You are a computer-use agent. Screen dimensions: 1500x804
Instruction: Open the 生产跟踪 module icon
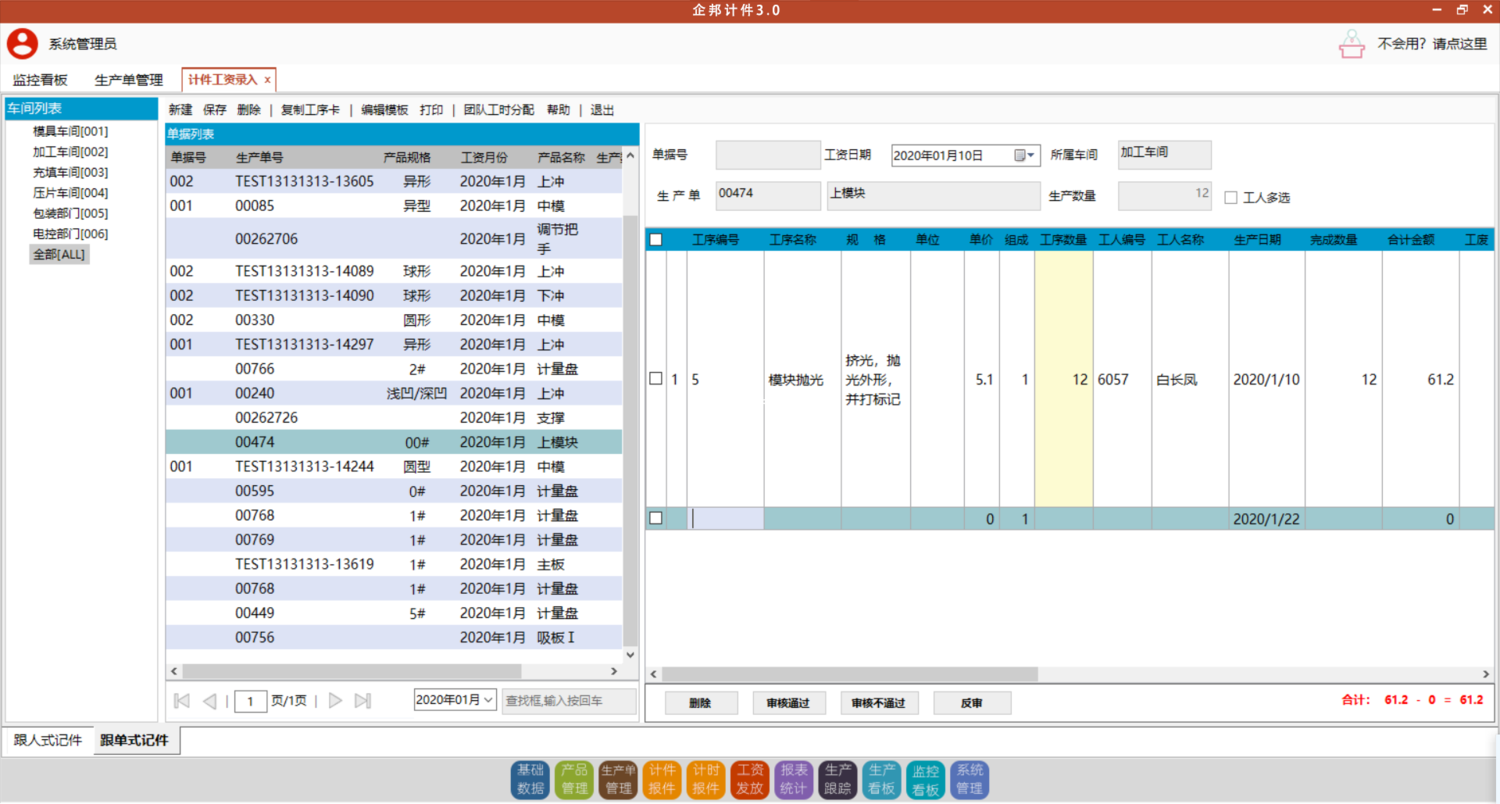pos(838,779)
